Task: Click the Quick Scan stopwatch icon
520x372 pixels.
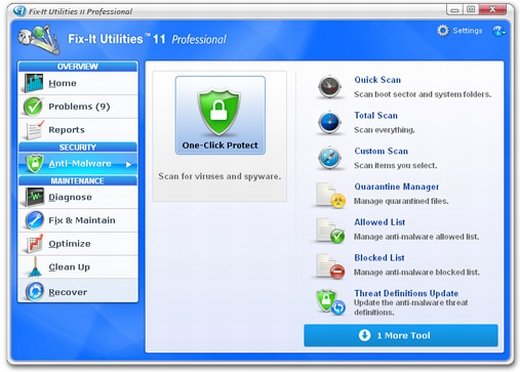Action: (x=329, y=87)
